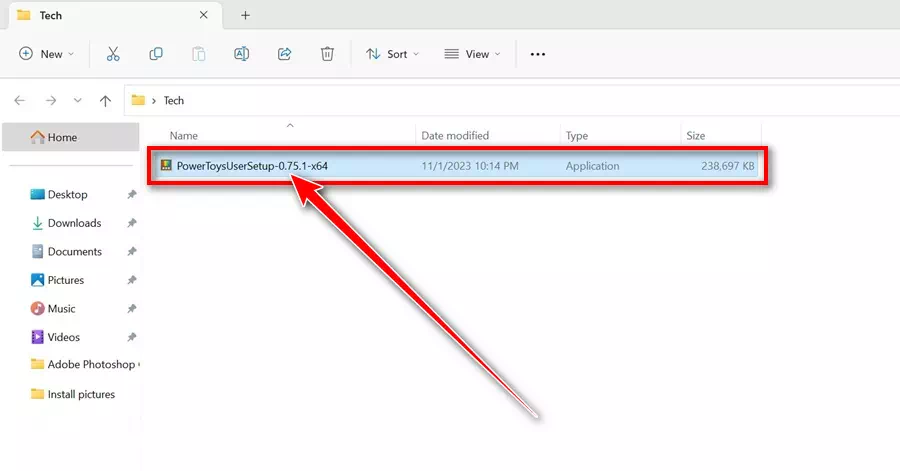Image resolution: width=900 pixels, height=471 pixels.
Task: Open the New item dropdown
Action: 46,54
